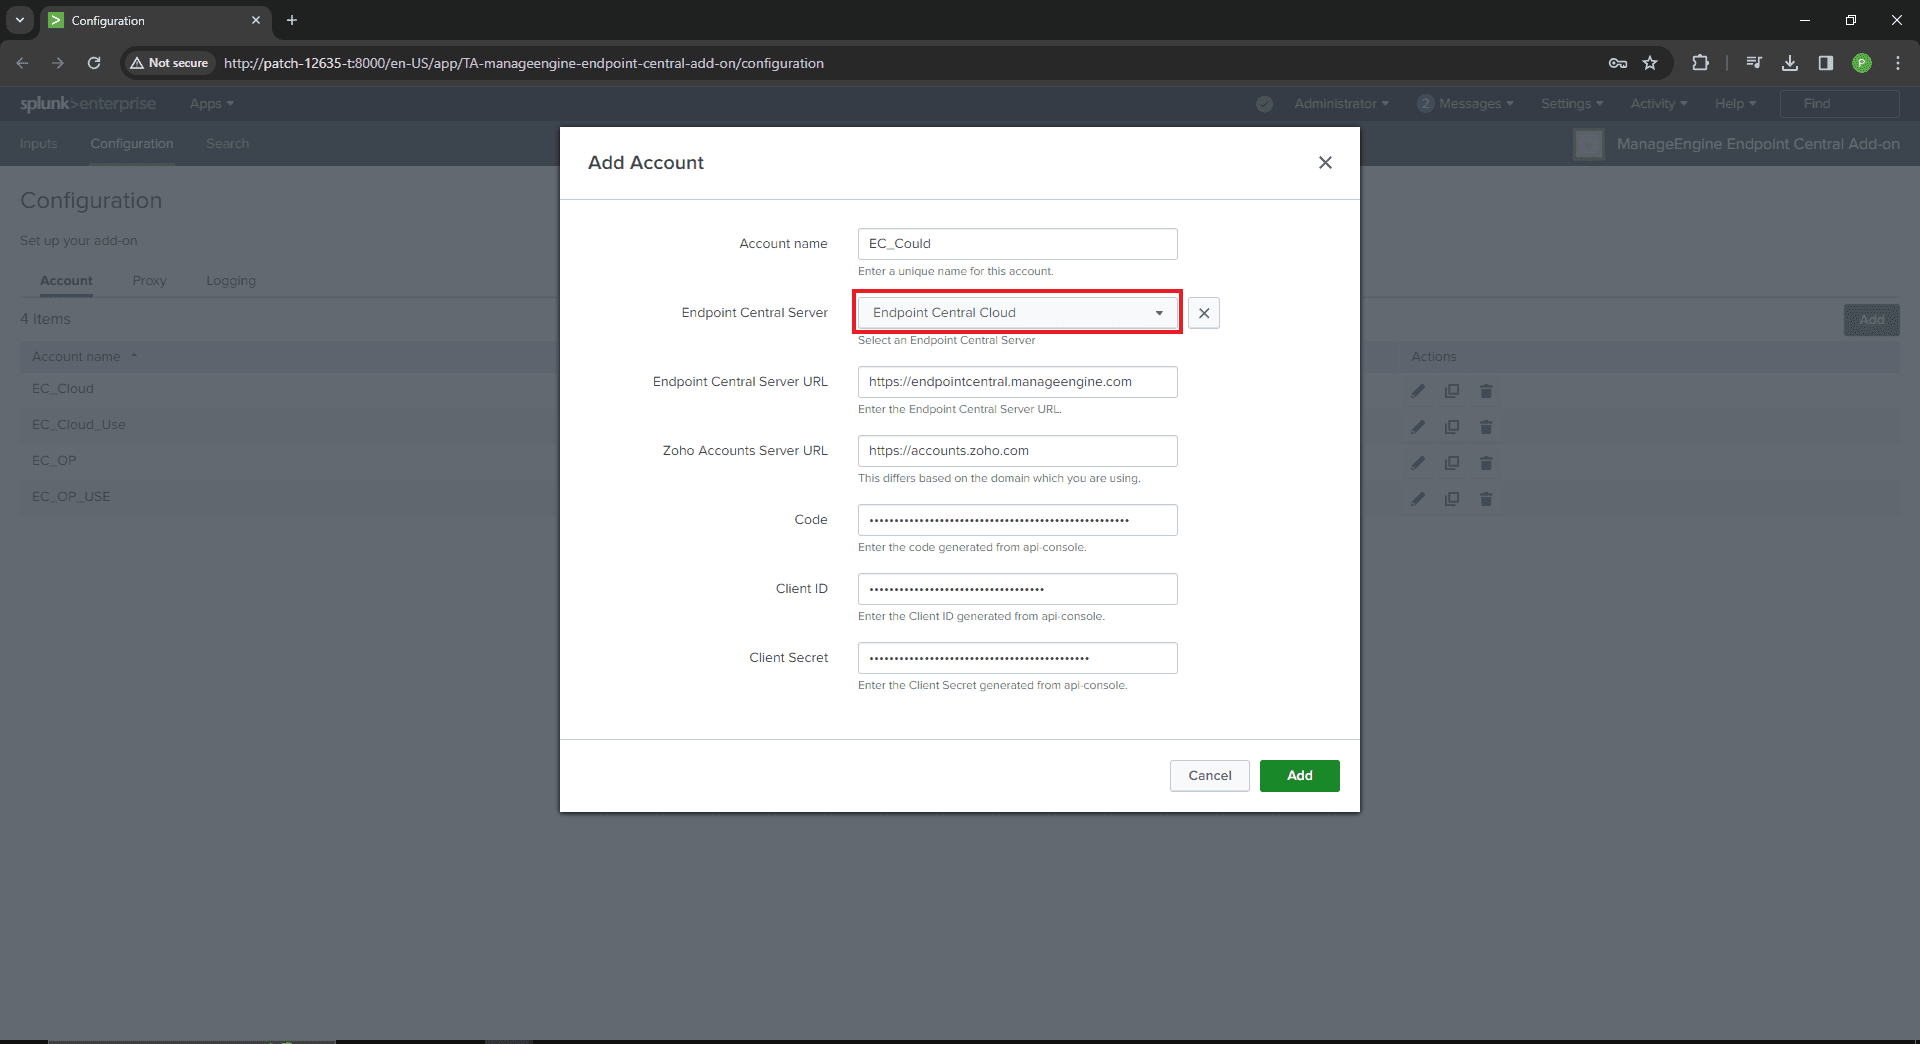
Task: Open the tab search dropdown
Action: (20, 20)
